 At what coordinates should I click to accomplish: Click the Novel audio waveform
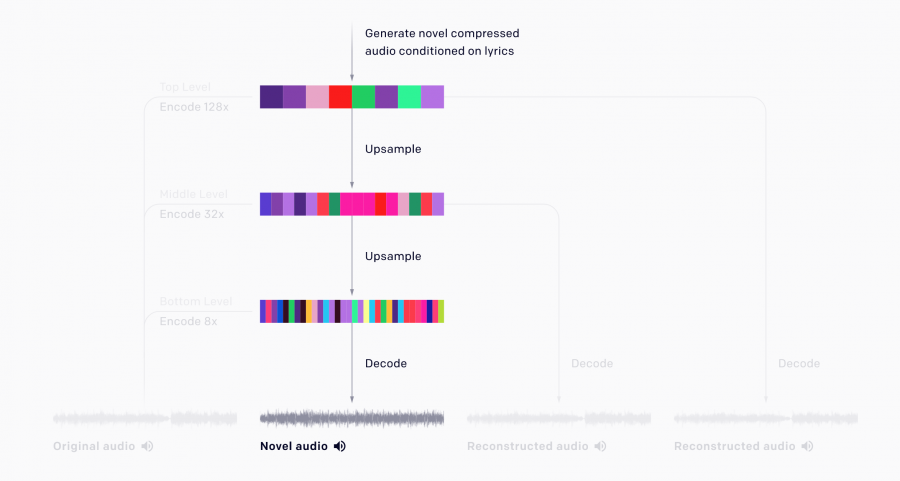(x=351, y=418)
